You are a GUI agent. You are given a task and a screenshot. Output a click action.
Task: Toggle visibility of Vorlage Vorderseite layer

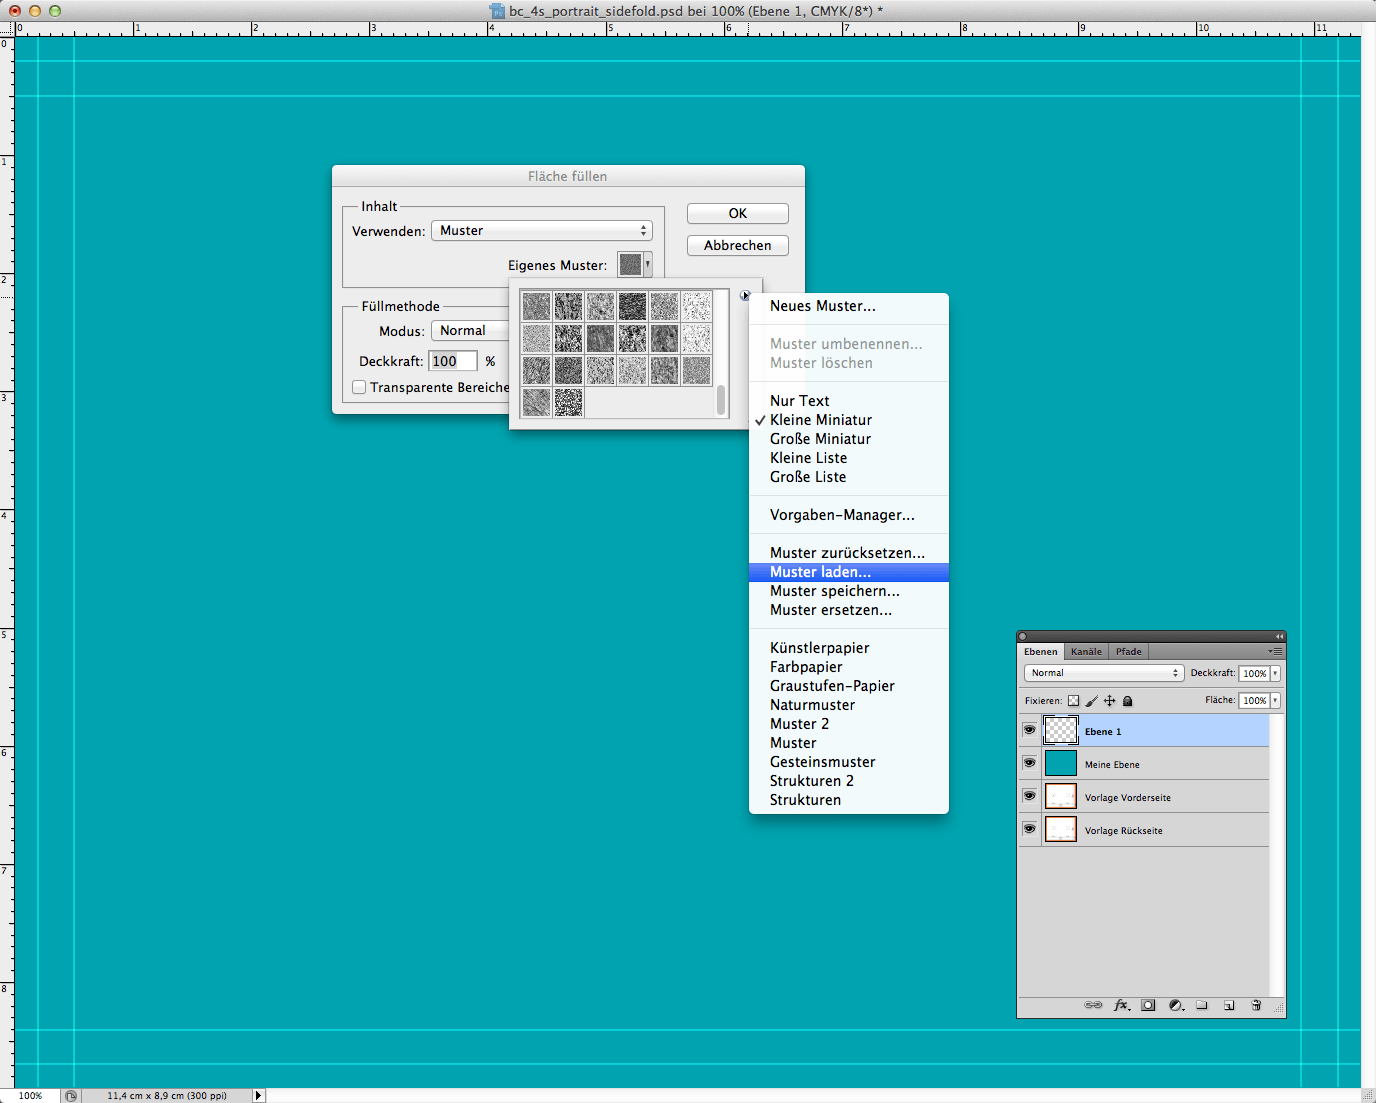click(x=1029, y=796)
